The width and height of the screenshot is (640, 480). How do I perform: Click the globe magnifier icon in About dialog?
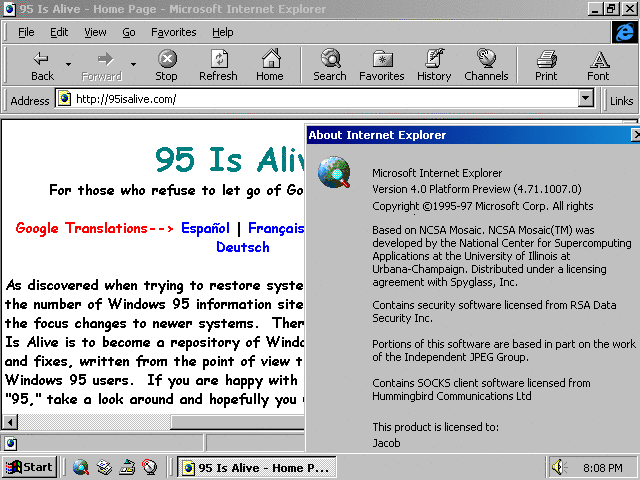click(334, 172)
